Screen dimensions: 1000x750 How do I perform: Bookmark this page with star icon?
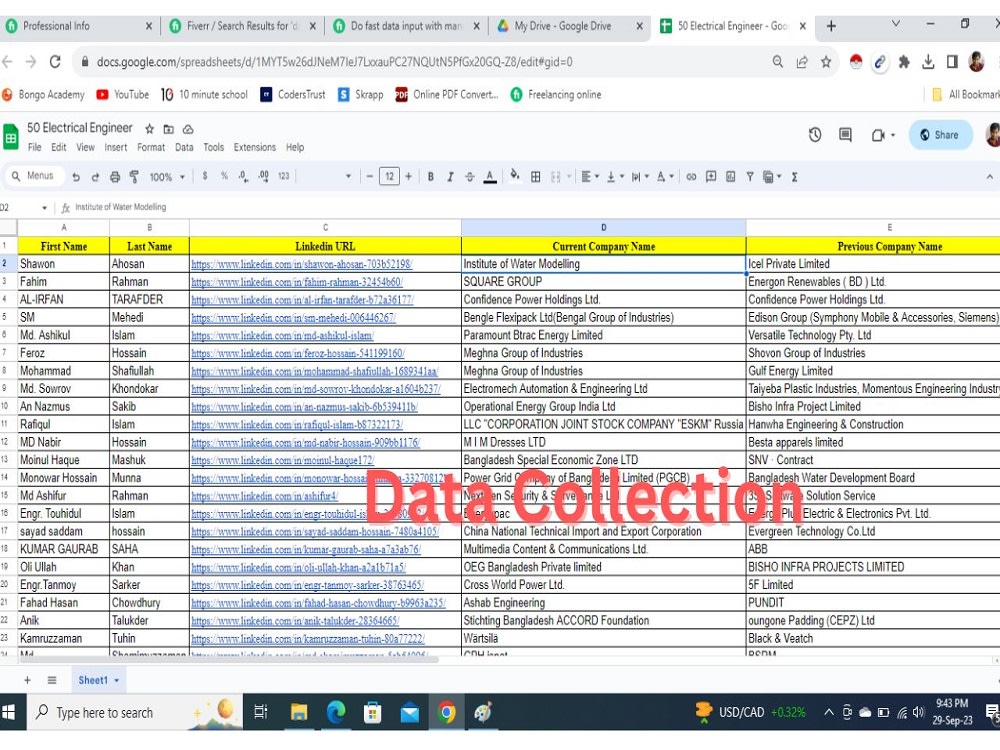pyautogui.click(x=826, y=62)
